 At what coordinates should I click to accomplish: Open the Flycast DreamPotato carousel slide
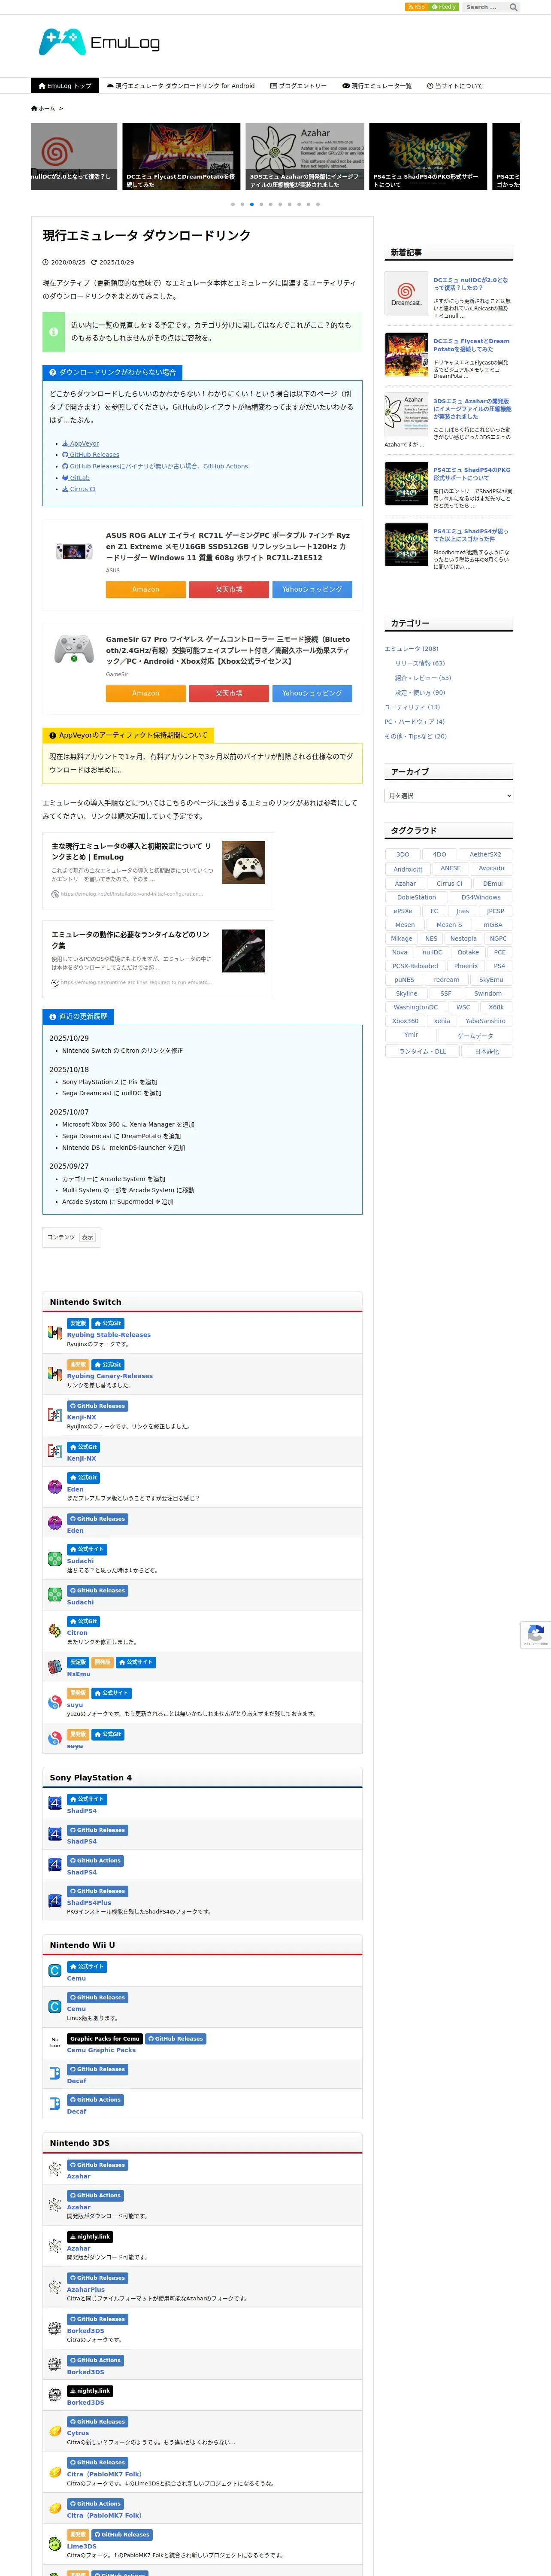pyautogui.click(x=181, y=156)
